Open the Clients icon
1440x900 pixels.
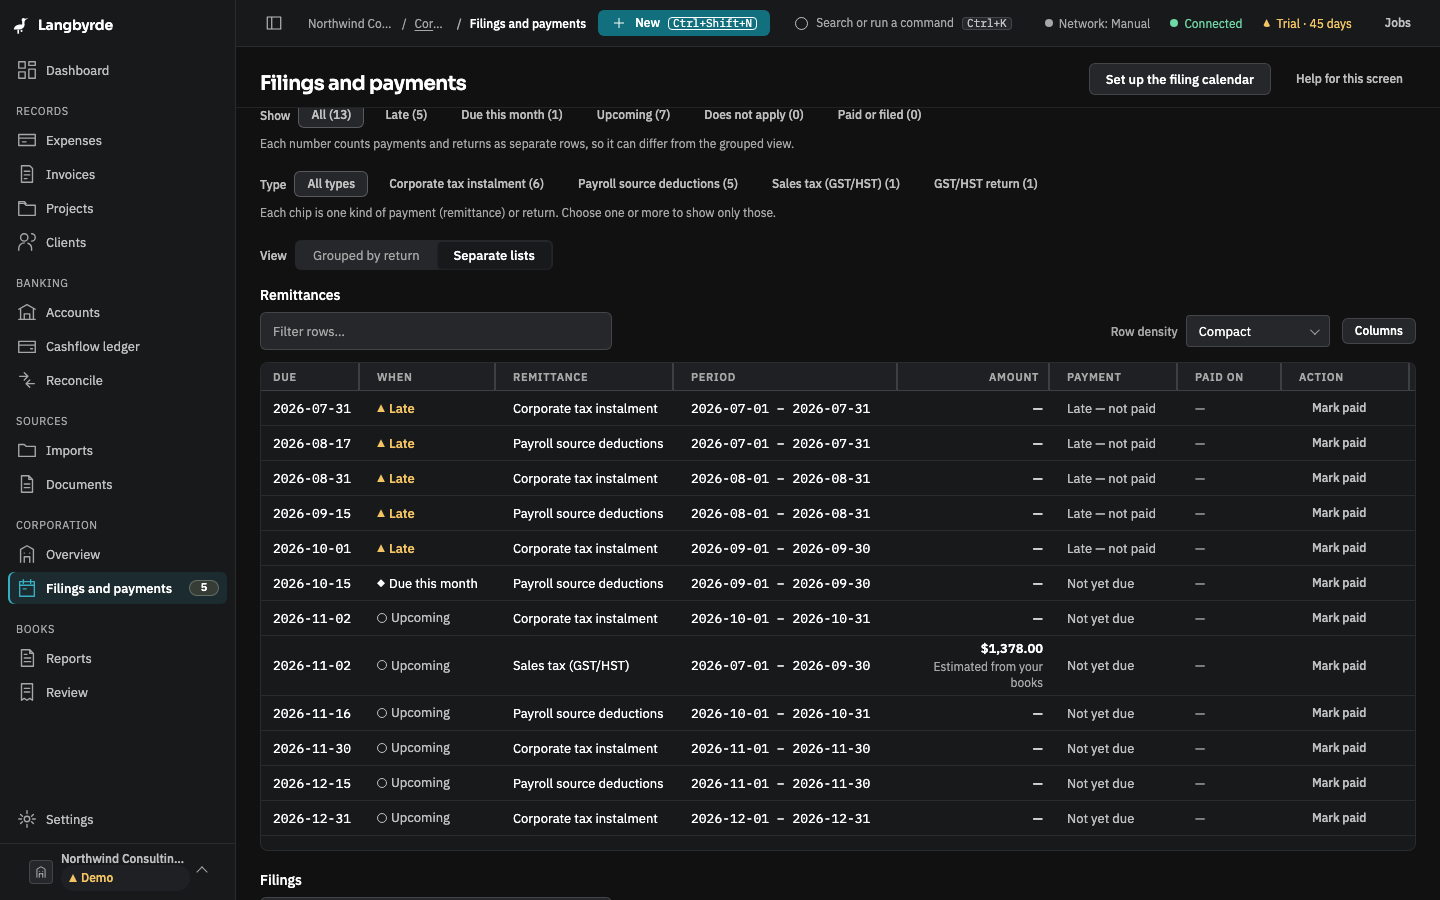(27, 242)
